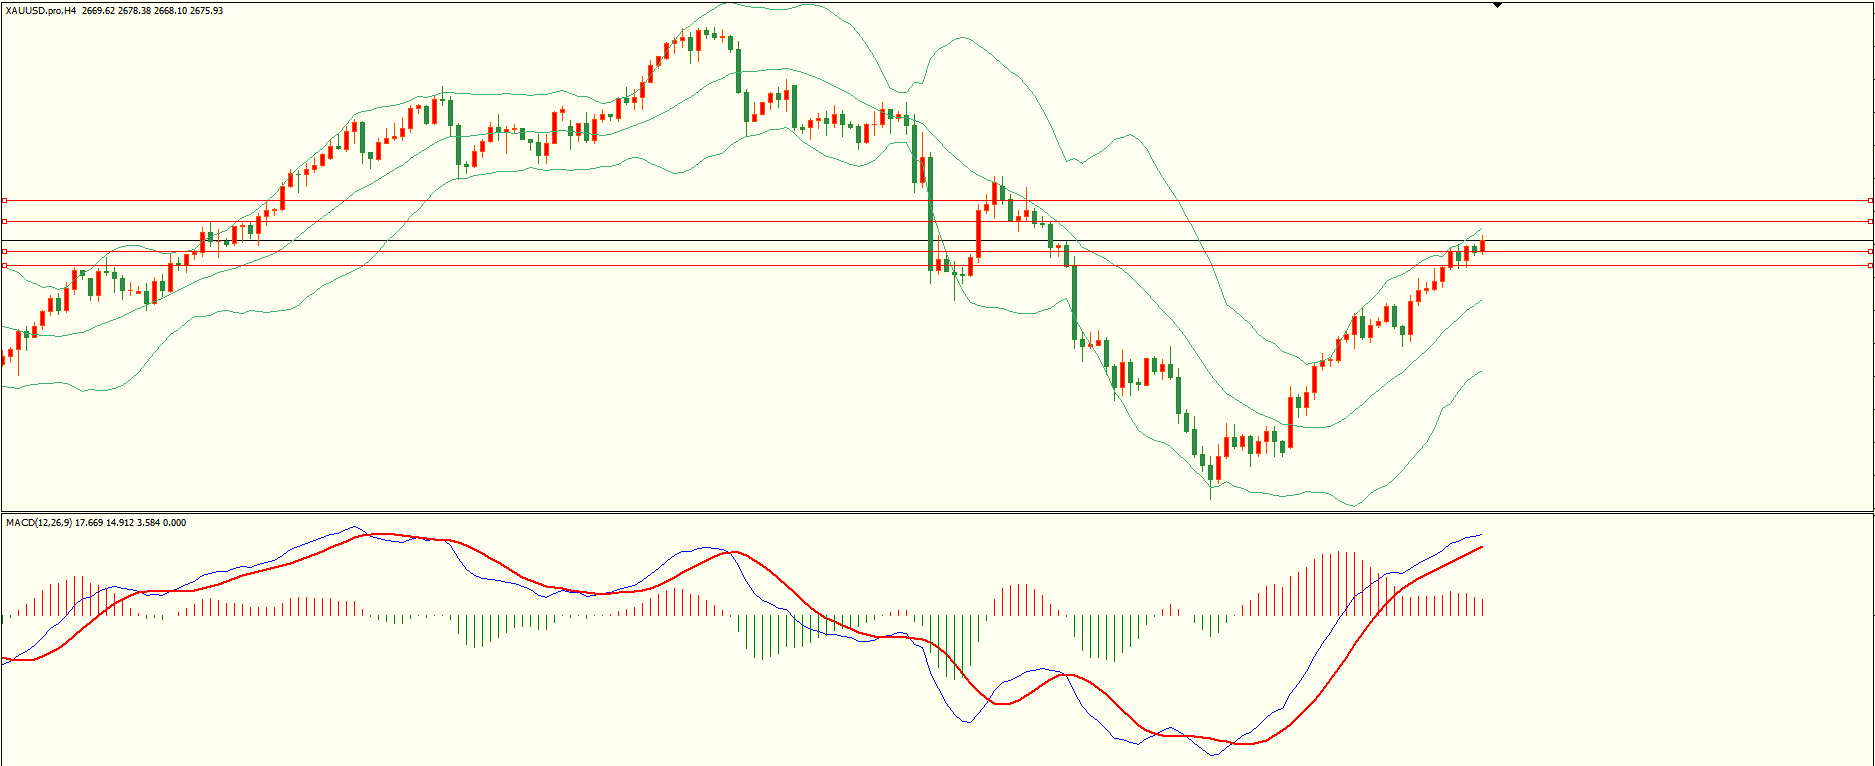The width and height of the screenshot is (1875, 766).
Task: Select the latest rightmost candlestick
Action: click(1482, 246)
